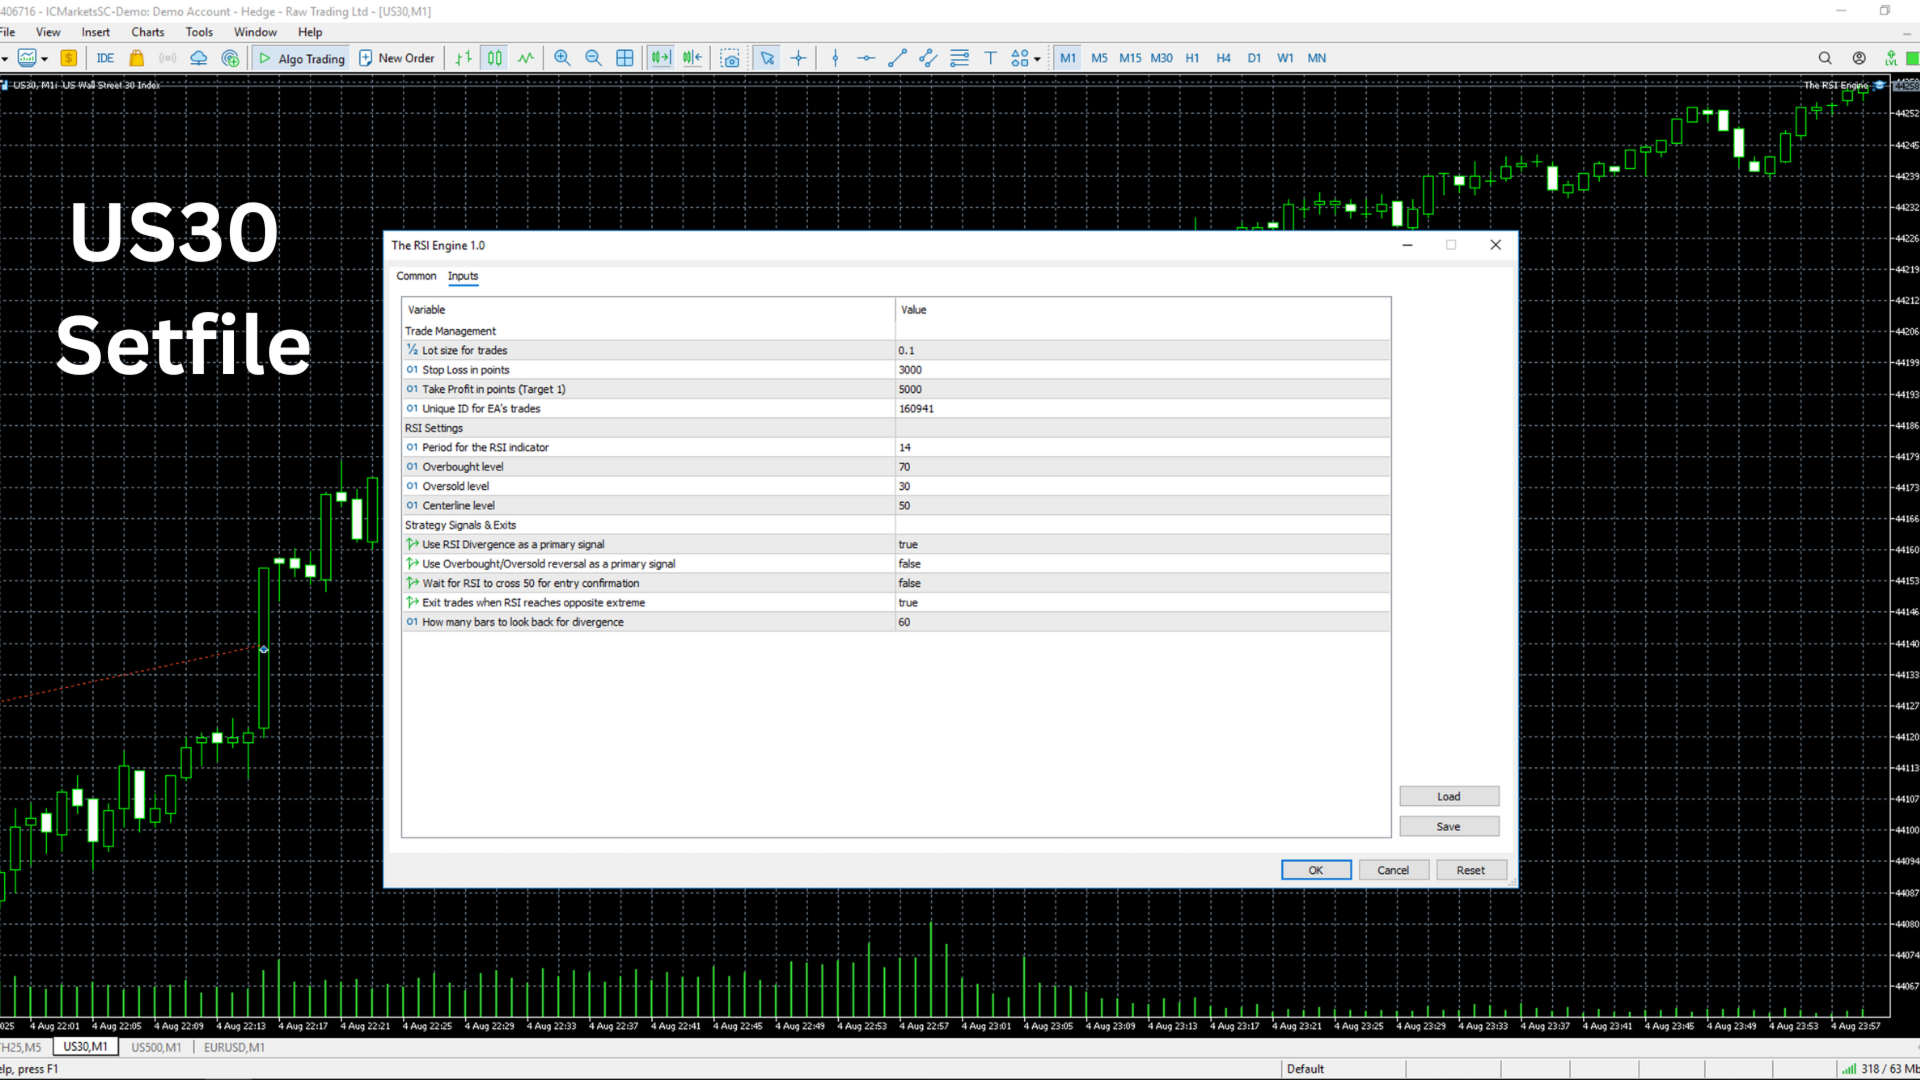
Task: Open the Window menu
Action: click(255, 32)
